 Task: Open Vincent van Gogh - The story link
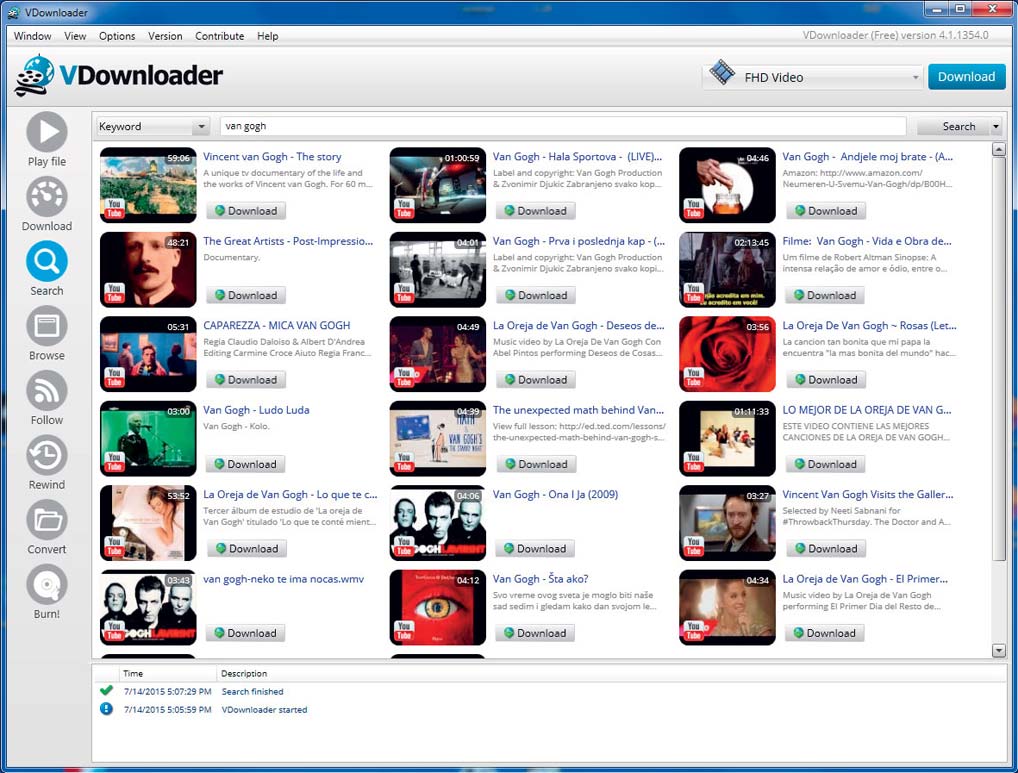pyautogui.click(x=272, y=156)
